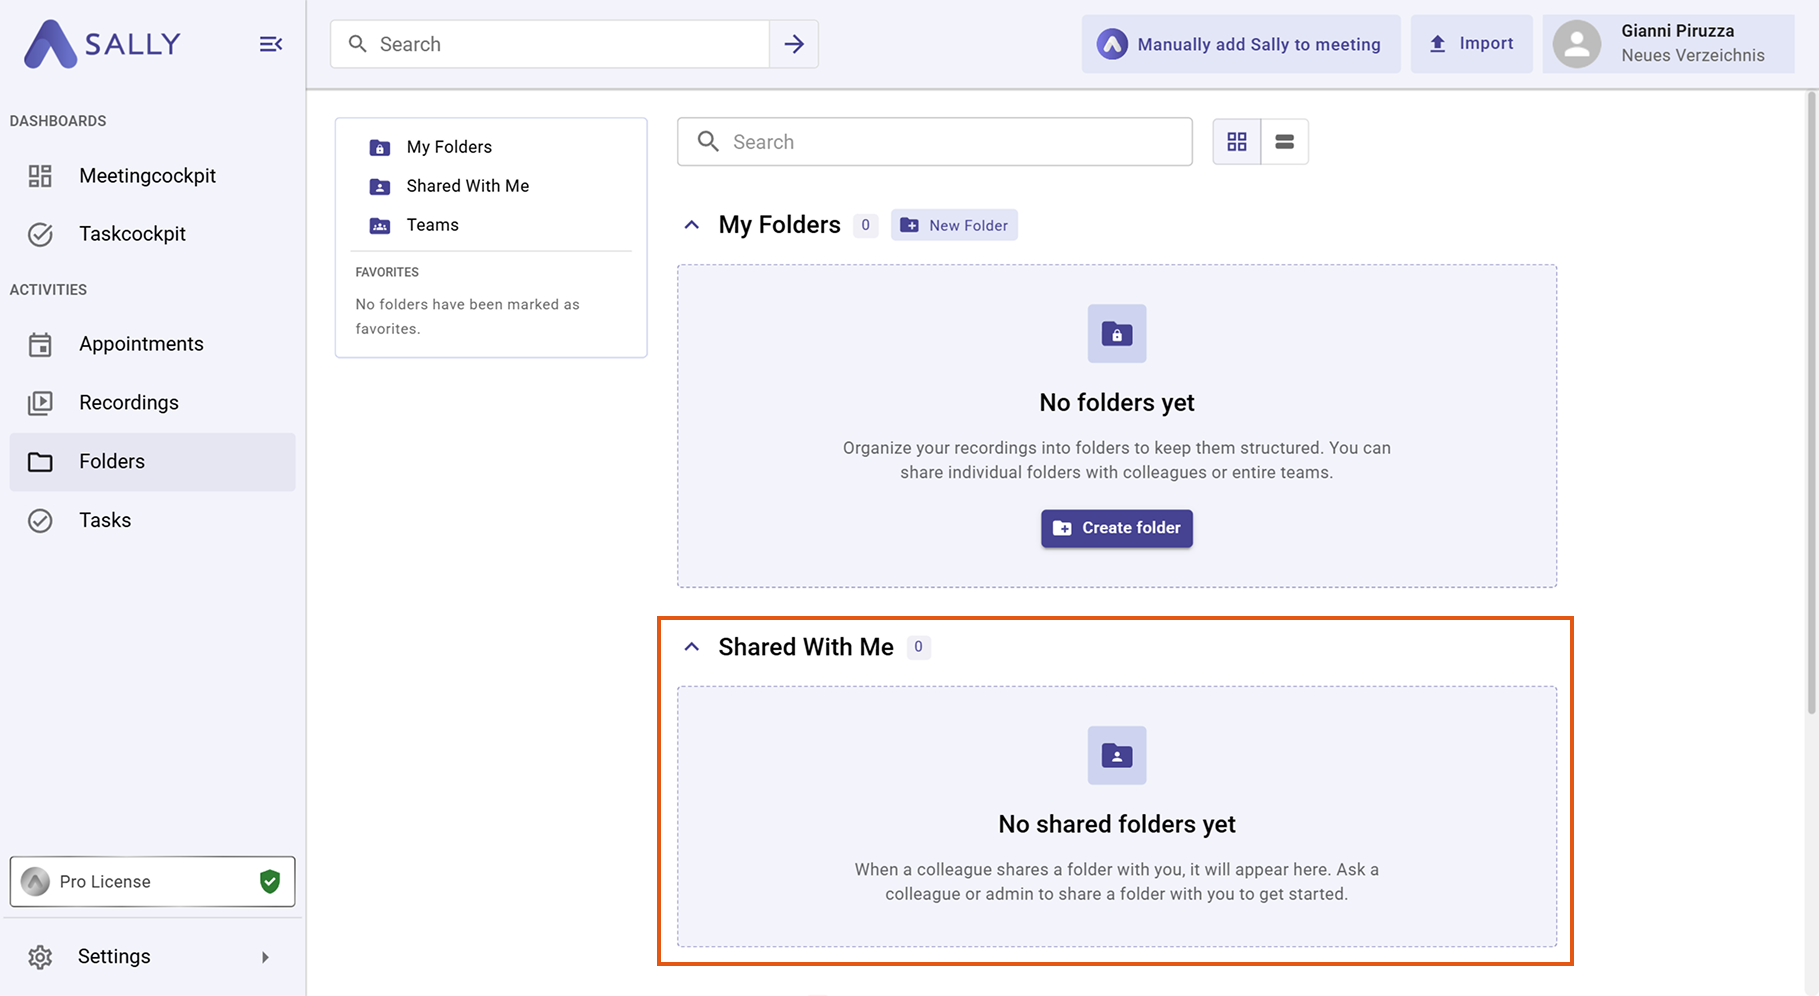Viewport: 1819px width, 996px height.
Task: Switch to grid view
Action: tap(1237, 142)
